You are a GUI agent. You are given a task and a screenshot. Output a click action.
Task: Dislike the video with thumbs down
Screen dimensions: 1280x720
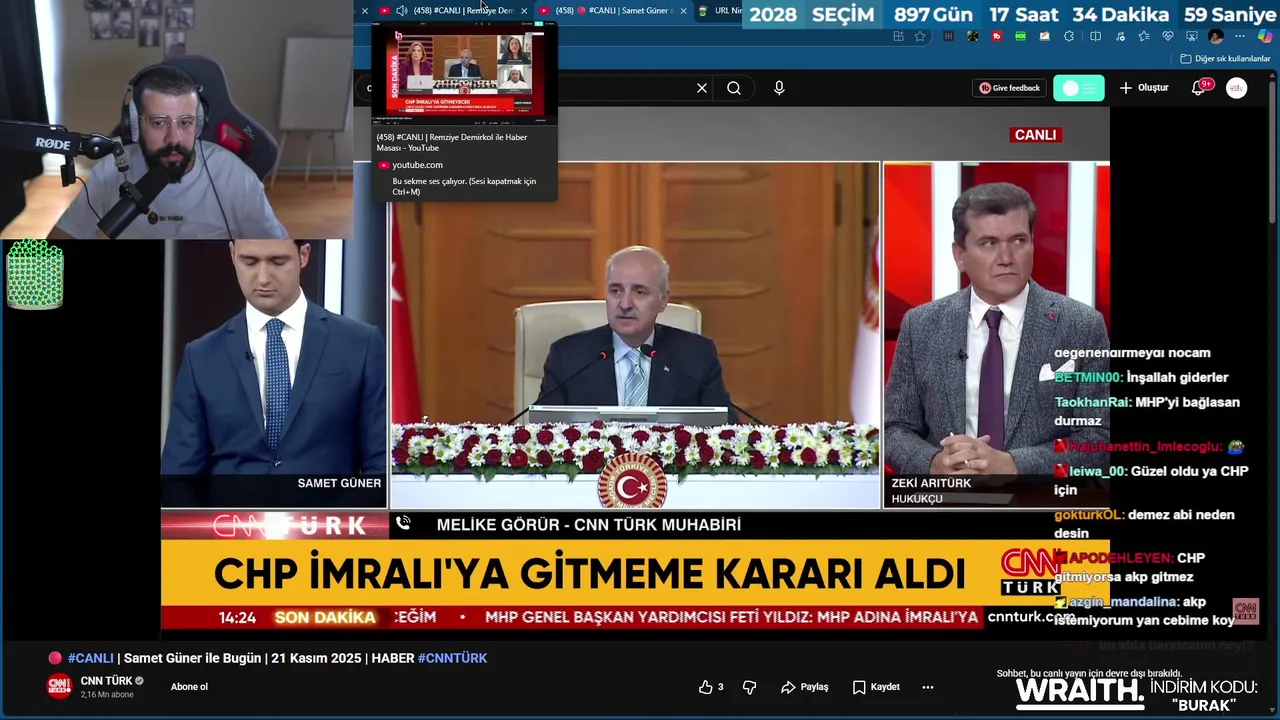coord(749,687)
